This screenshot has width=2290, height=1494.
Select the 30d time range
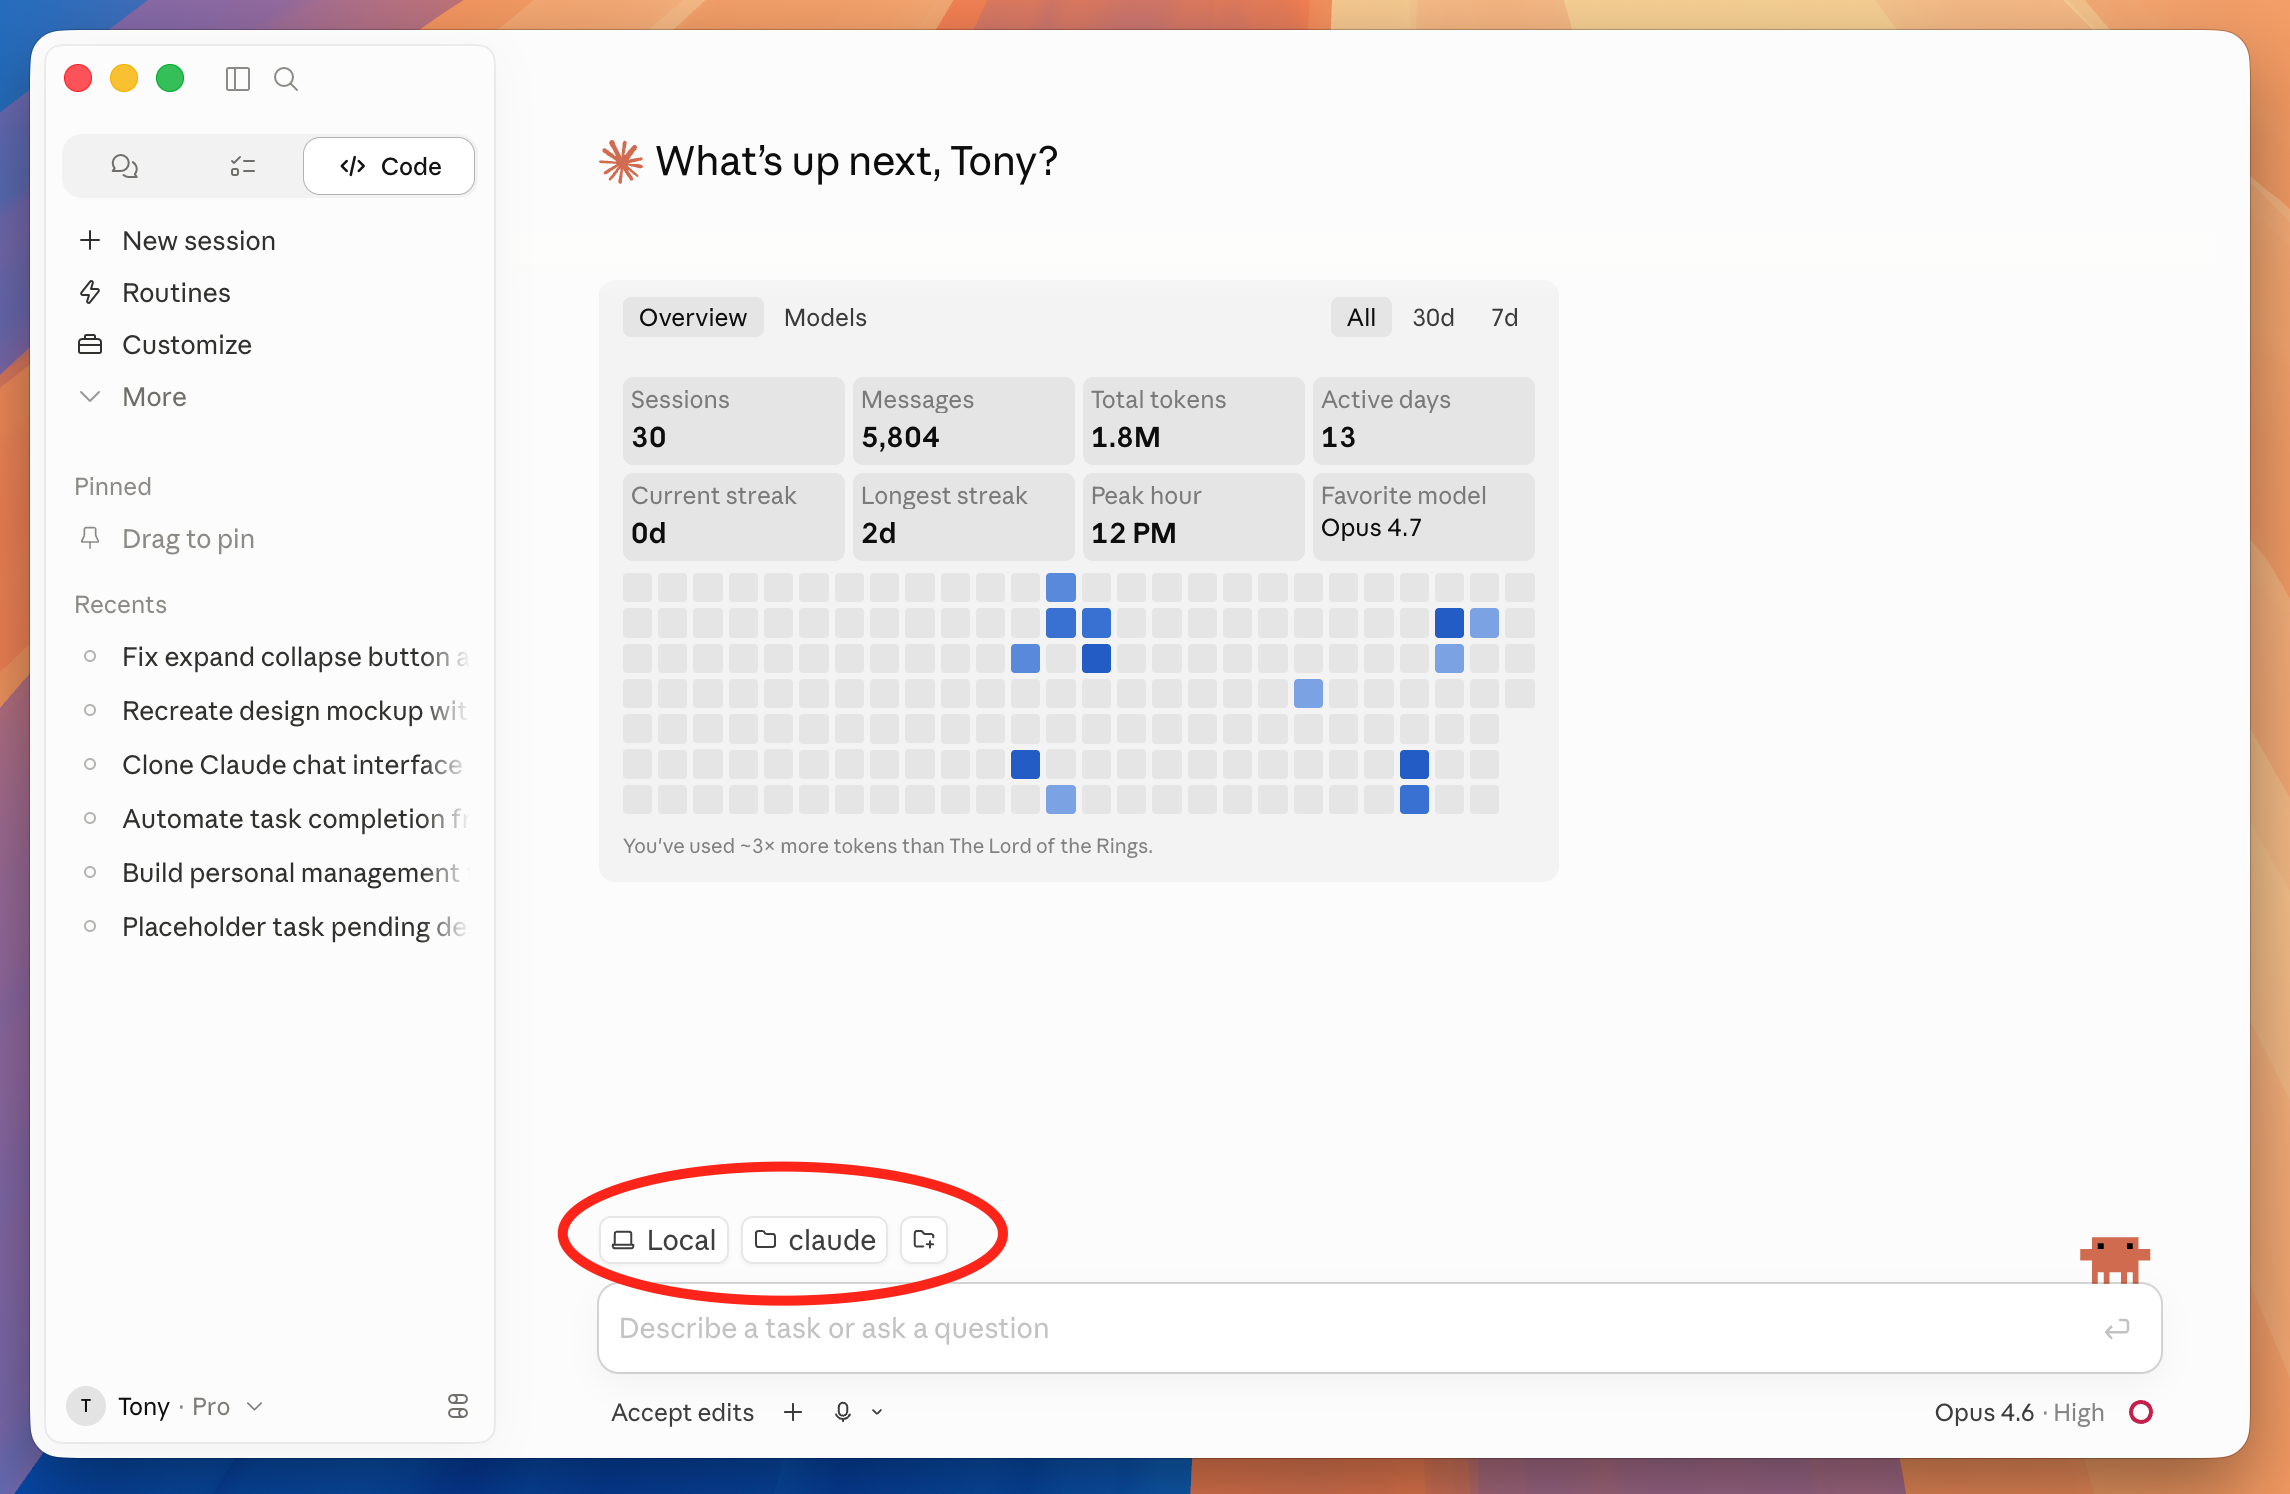pyautogui.click(x=1433, y=318)
